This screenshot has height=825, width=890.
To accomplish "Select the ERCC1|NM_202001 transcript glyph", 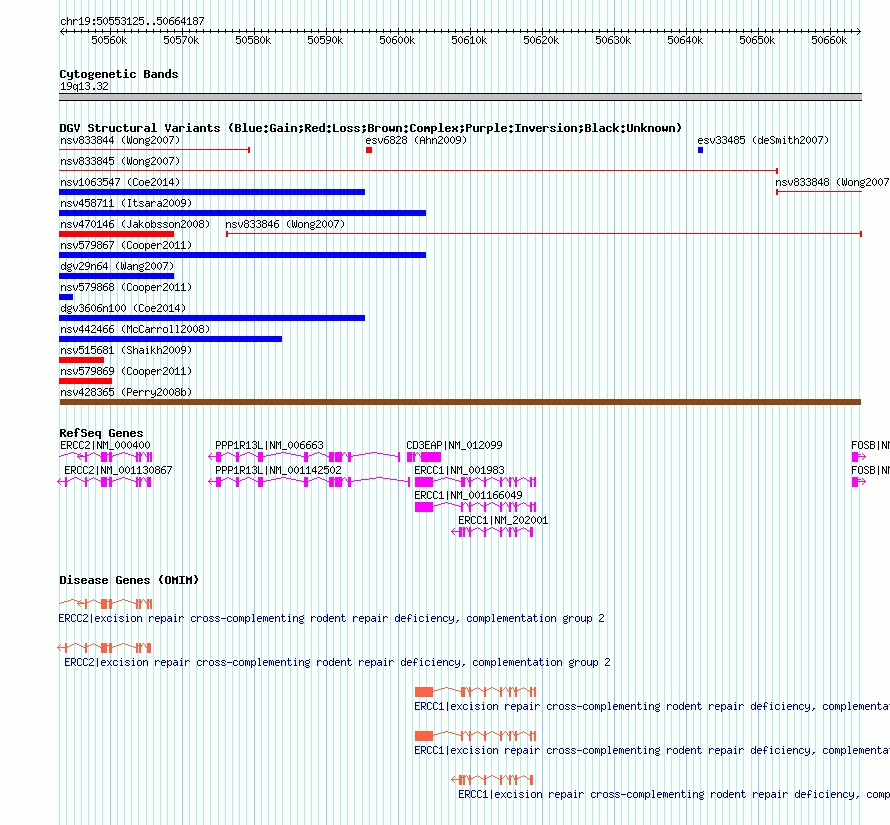I will tap(492, 532).
